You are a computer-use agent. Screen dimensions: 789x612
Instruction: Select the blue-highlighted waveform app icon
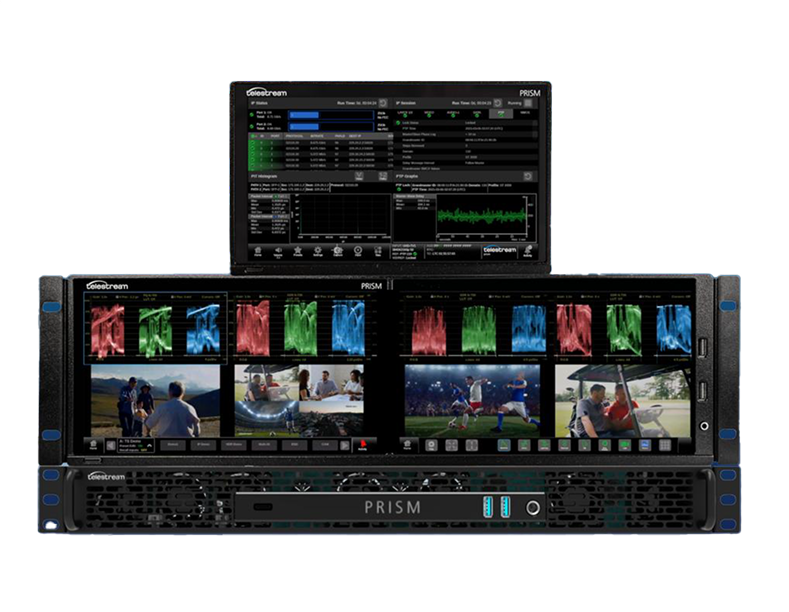[504, 445]
